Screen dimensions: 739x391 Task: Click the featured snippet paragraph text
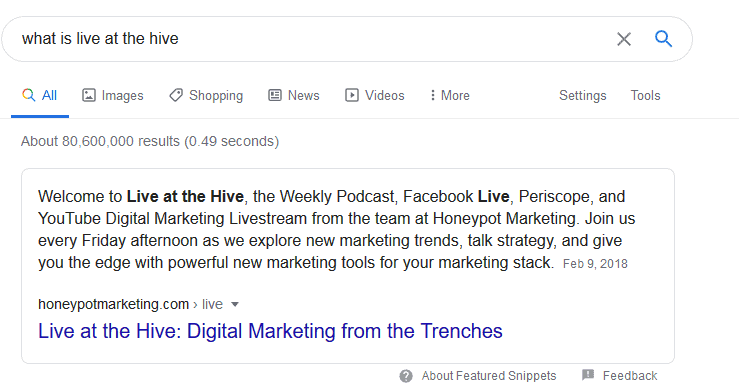(337, 229)
